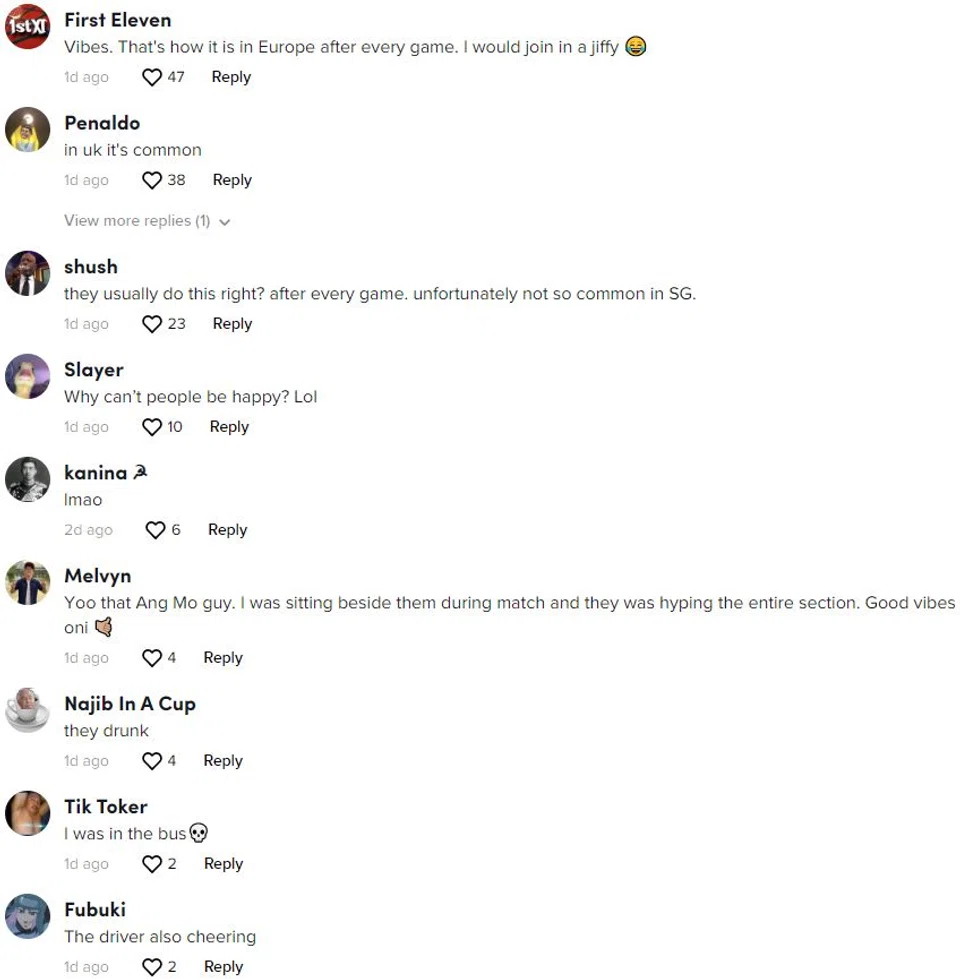This screenshot has width=960, height=979.
Task: Open First Eleven's profile avatar
Action: click(28, 27)
